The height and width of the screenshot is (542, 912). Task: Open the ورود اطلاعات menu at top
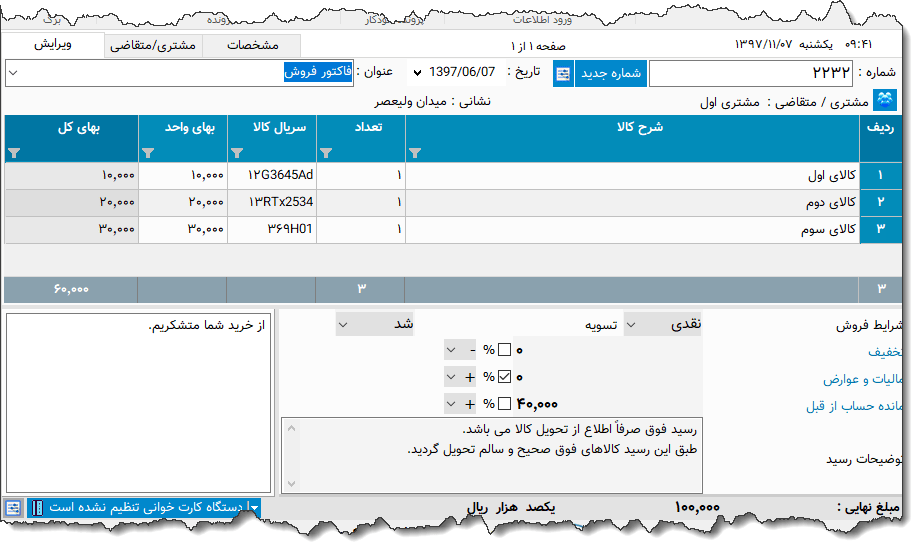pyautogui.click(x=542, y=20)
